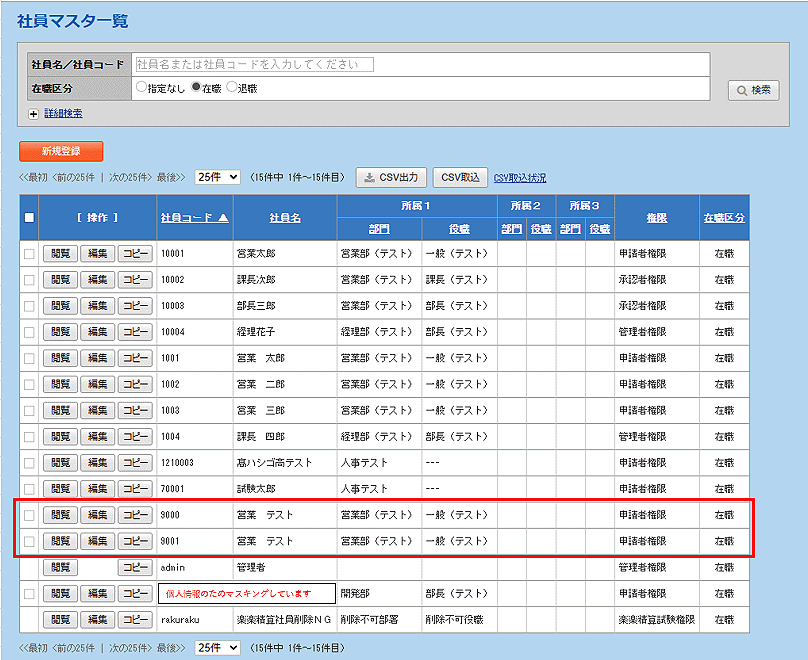The width and height of the screenshot is (808, 660).
Task: Sort by 権限 column header
Action: coord(657,218)
